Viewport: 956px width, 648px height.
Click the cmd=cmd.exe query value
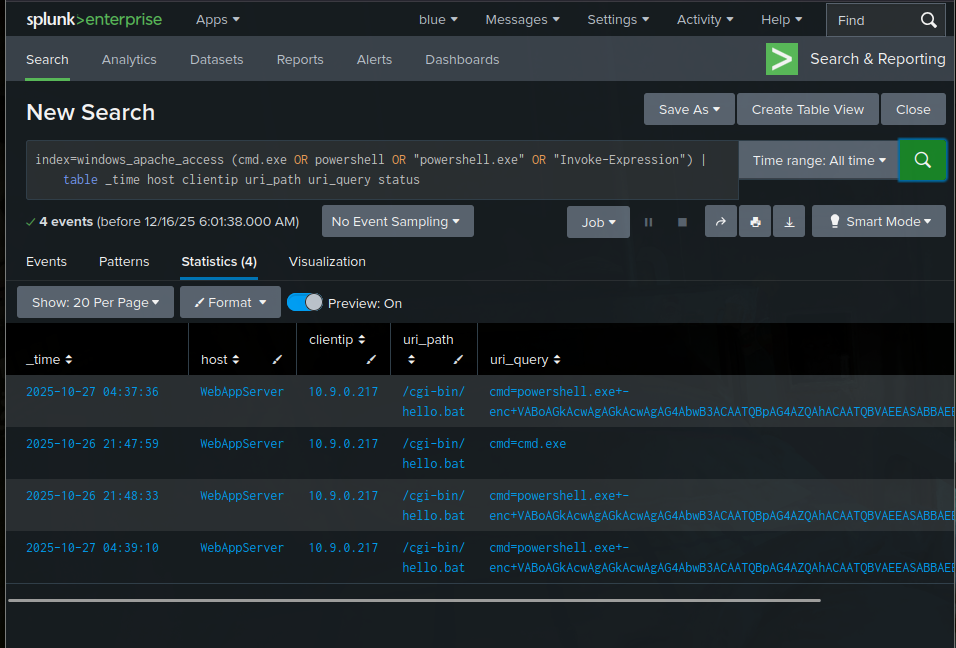click(x=527, y=444)
